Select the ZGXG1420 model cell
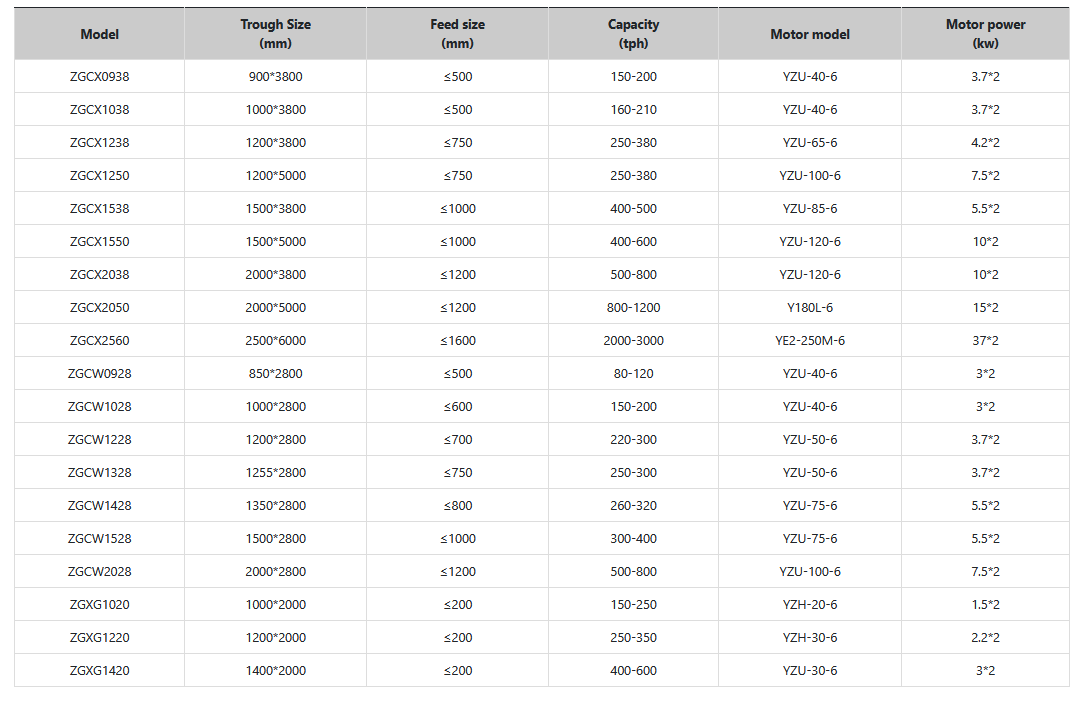This screenshot has width=1079, height=709. (x=99, y=671)
